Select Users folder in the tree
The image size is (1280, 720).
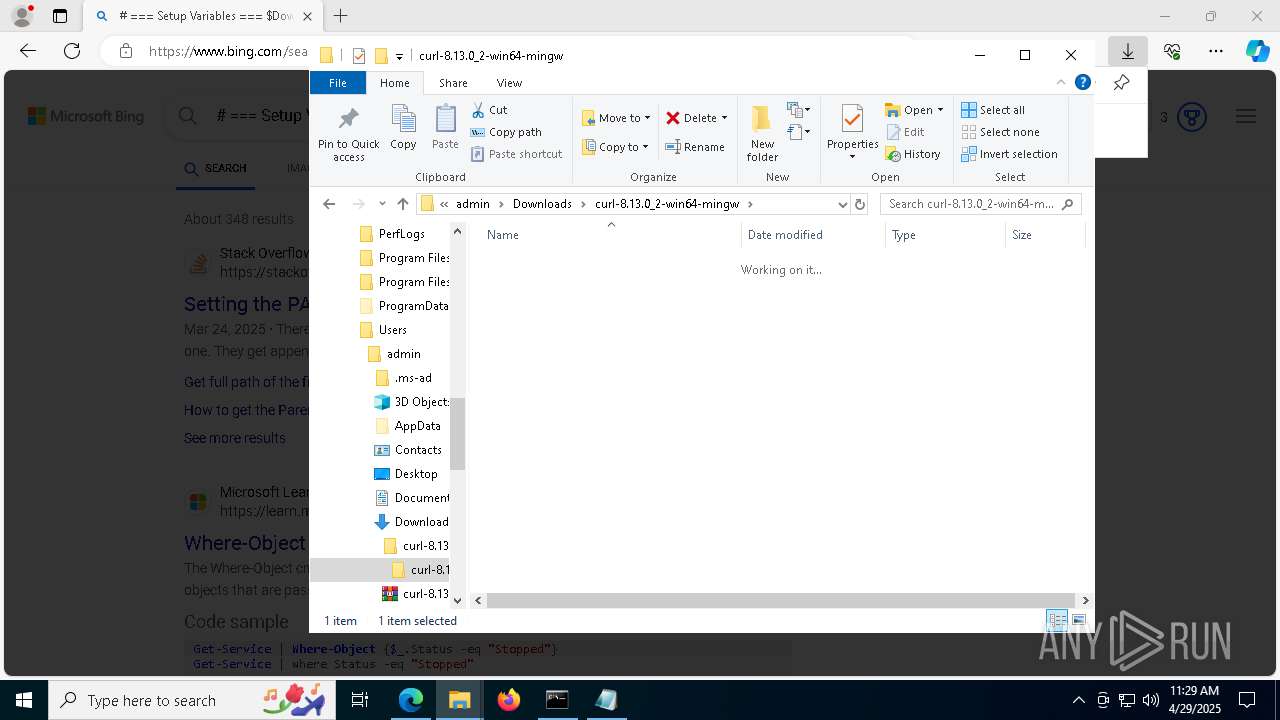[383, 330]
